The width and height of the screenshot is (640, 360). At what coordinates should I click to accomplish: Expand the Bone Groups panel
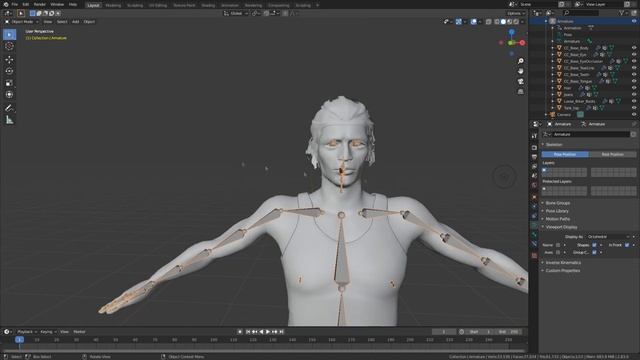pyautogui.click(x=558, y=203)
